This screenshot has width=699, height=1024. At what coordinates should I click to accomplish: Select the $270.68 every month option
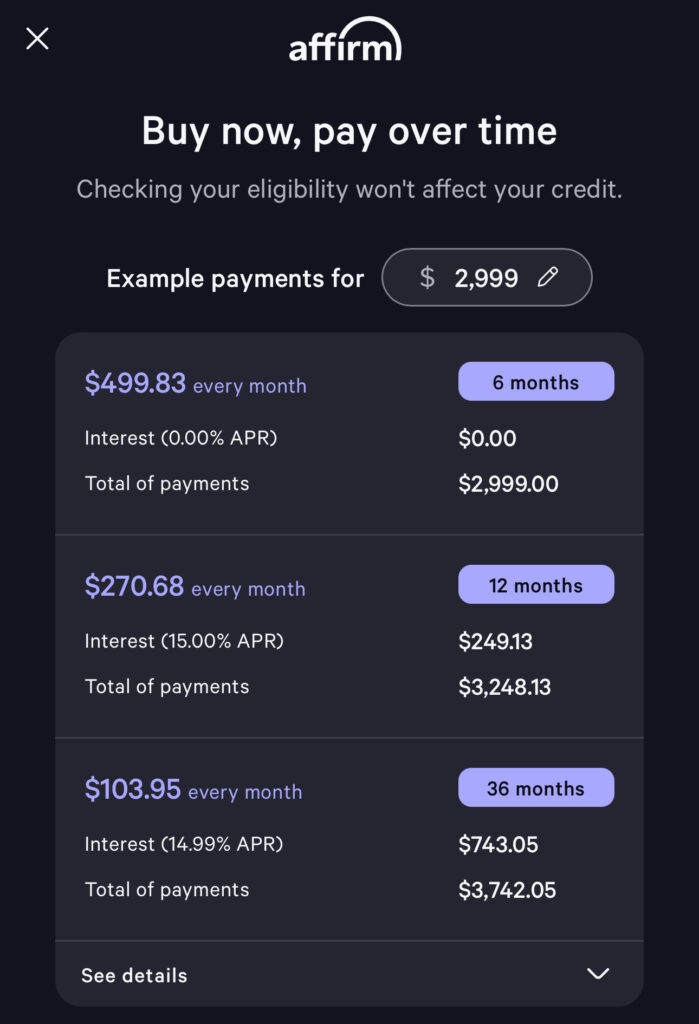[x=195, y=587]
